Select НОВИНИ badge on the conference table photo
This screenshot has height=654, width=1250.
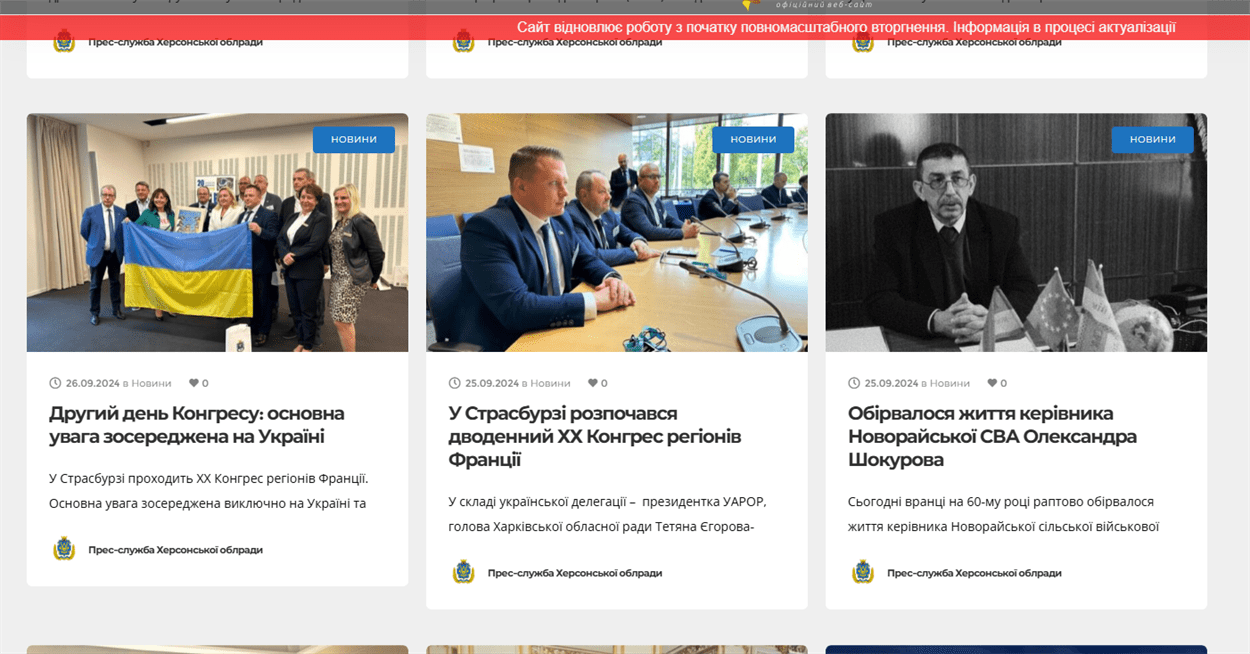[x=753, y=139]
